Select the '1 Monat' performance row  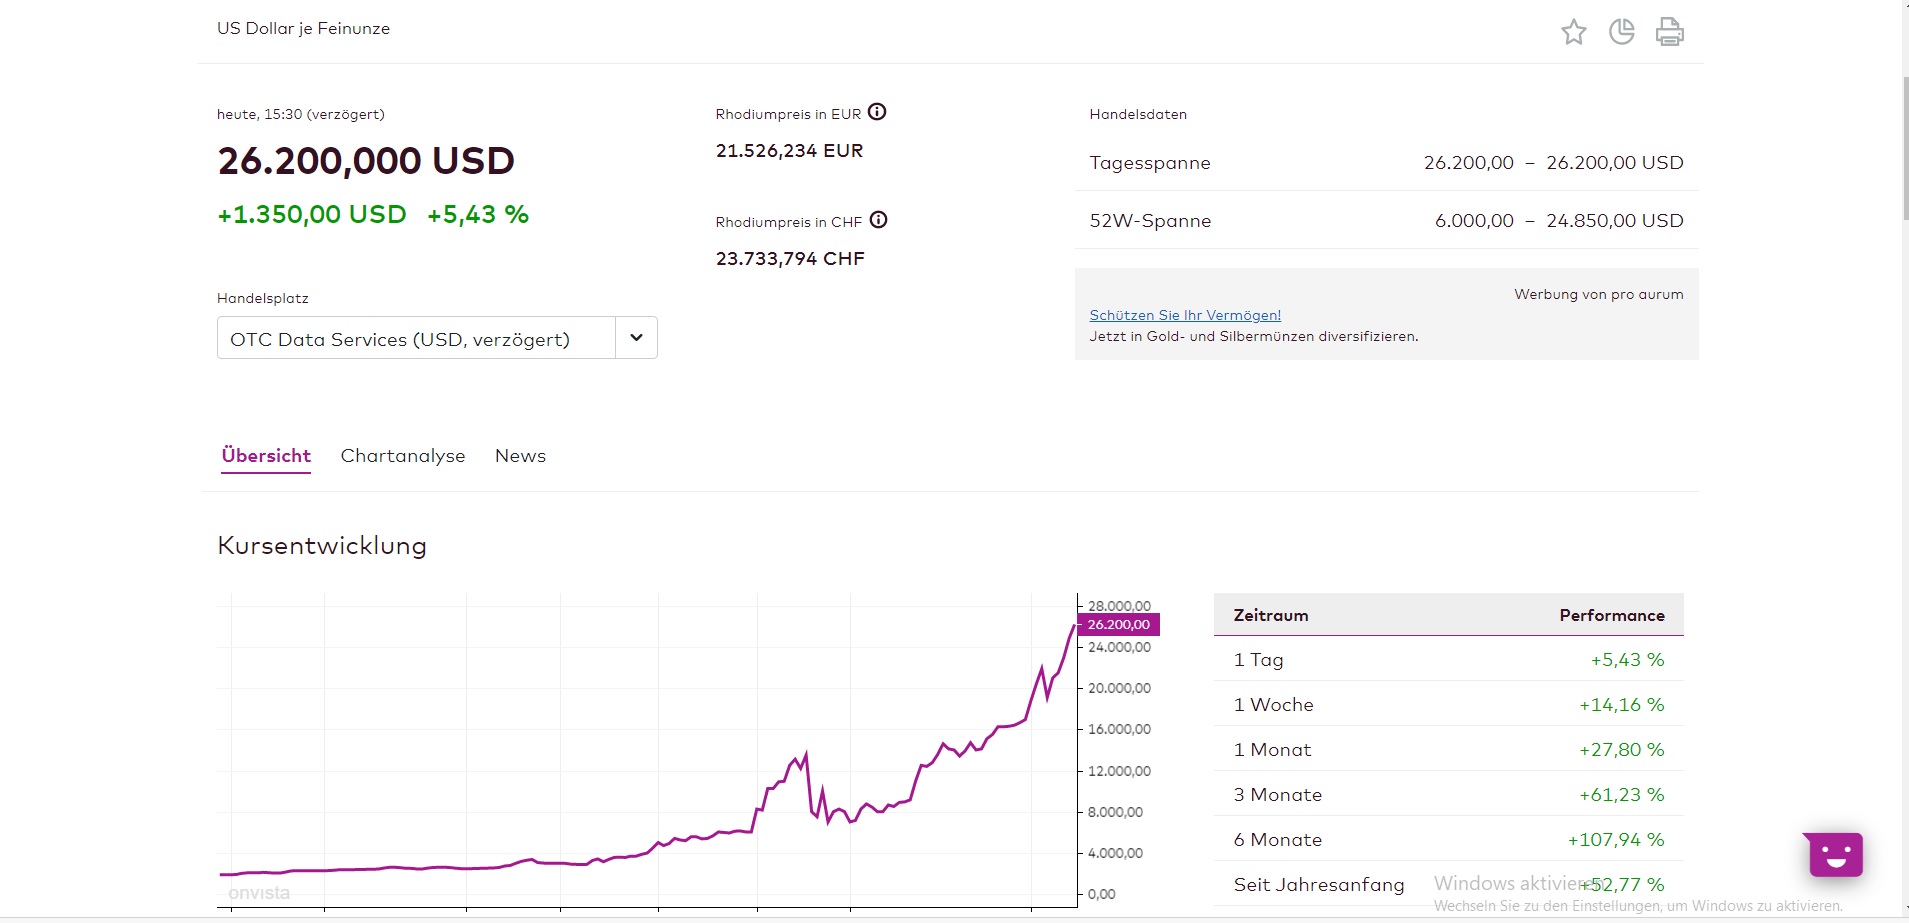(1448, 750)
